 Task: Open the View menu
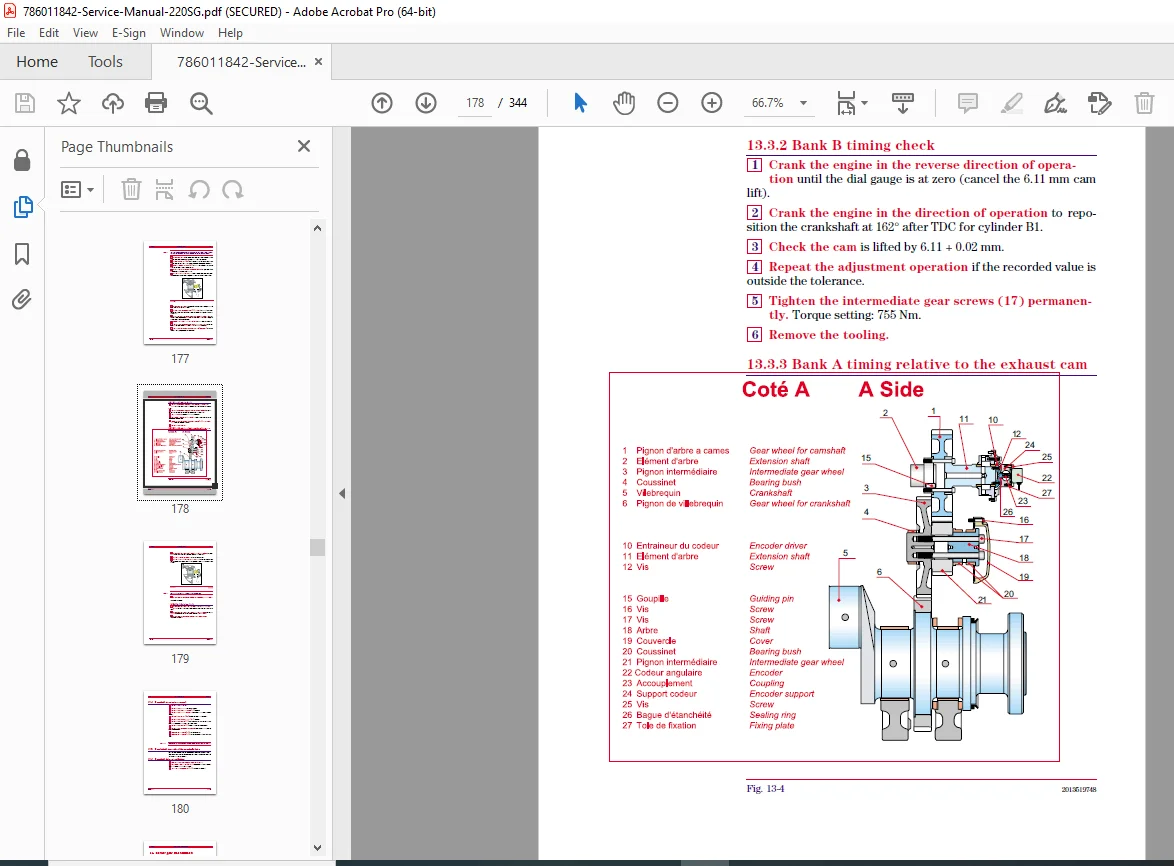point(85,33)
